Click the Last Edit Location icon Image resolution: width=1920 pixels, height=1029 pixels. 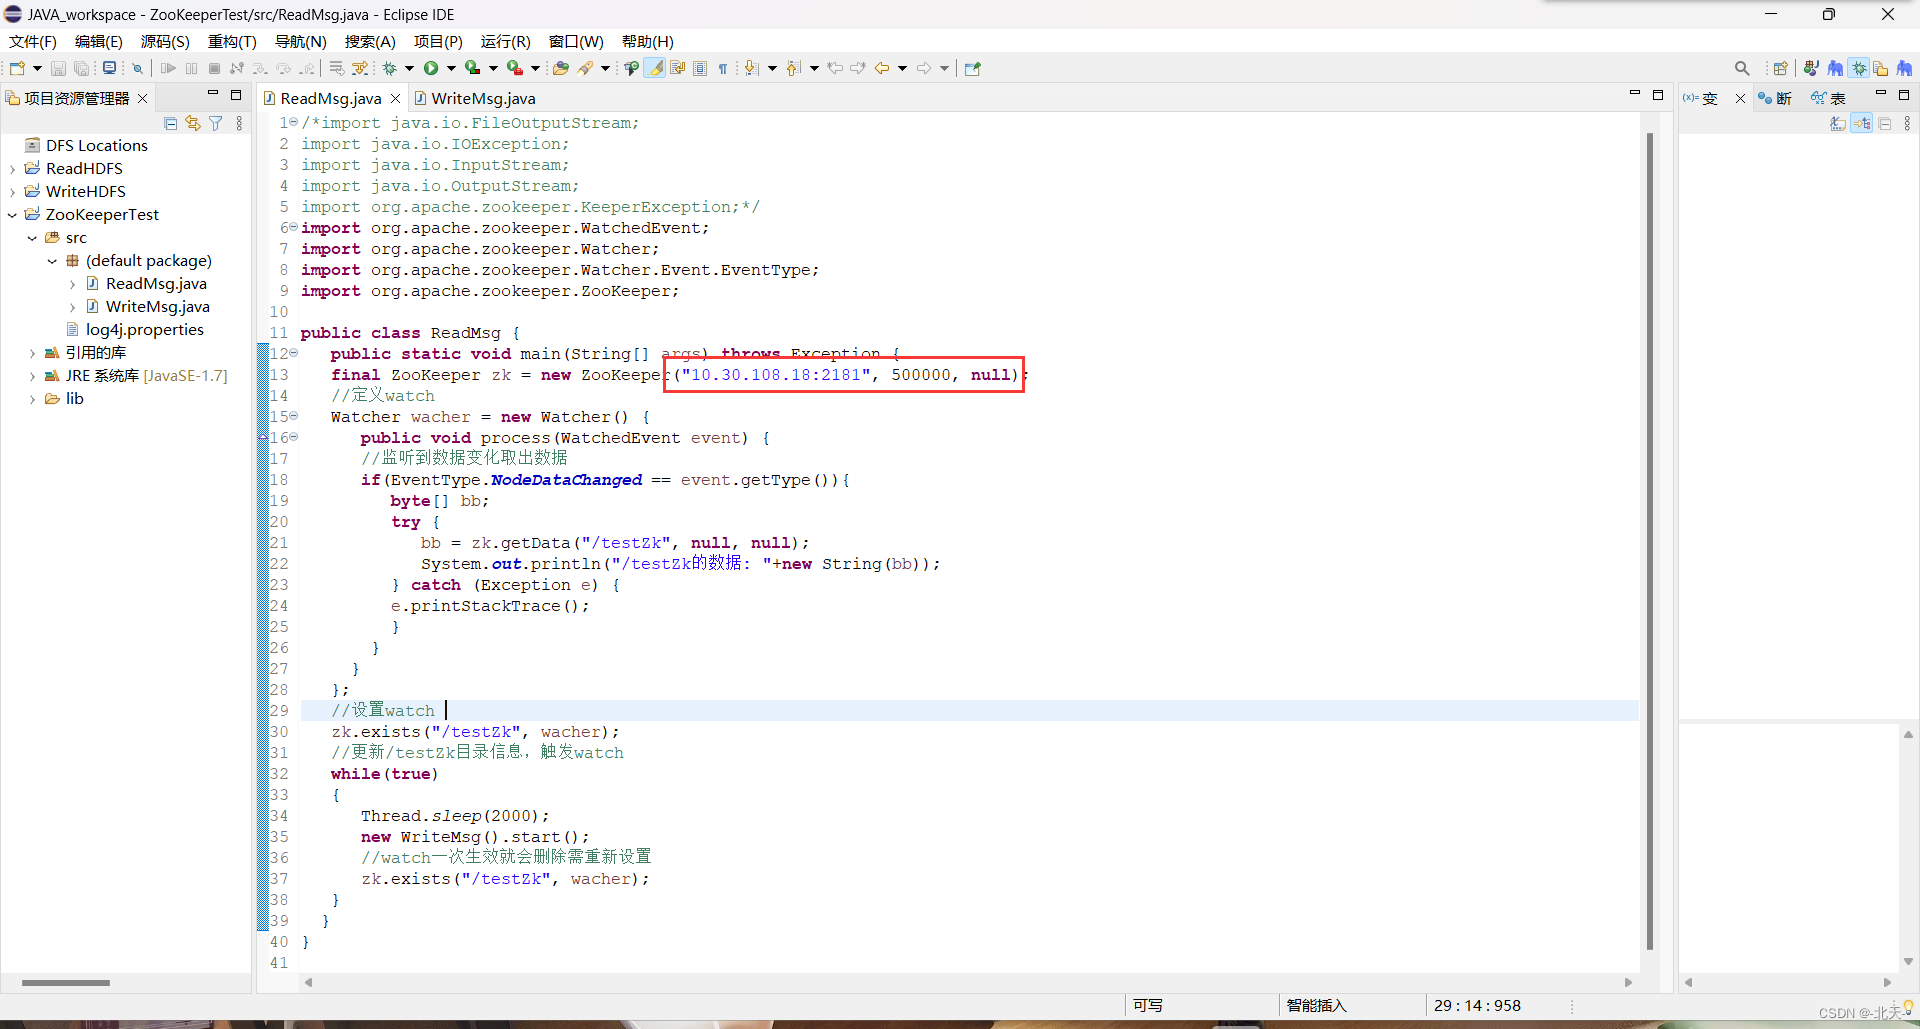[x=834, y=68]
